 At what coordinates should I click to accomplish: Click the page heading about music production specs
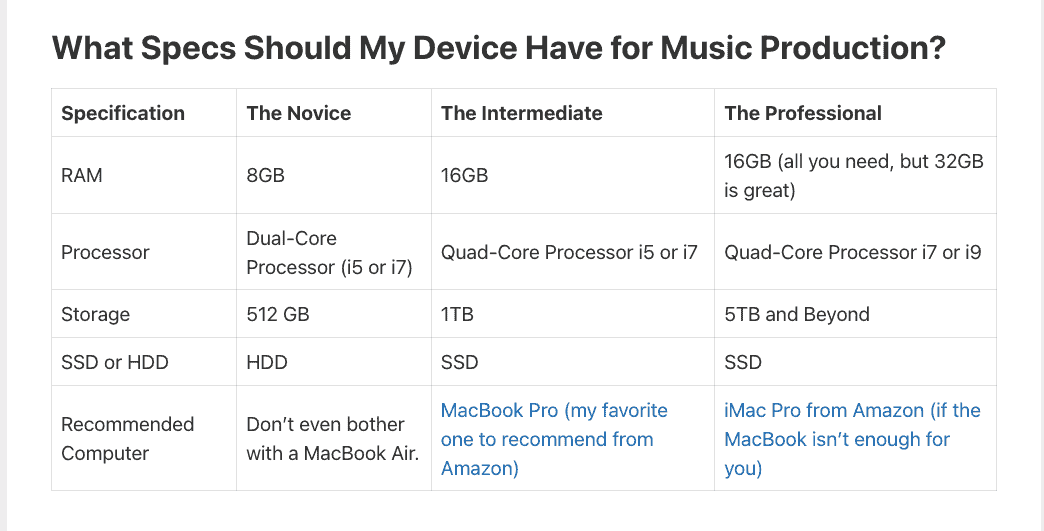pyautogui.click(x=497, y=47)
